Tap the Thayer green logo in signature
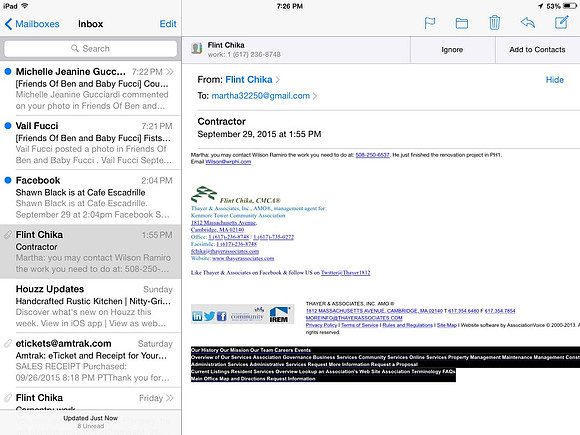 click(x=204, y=195)
